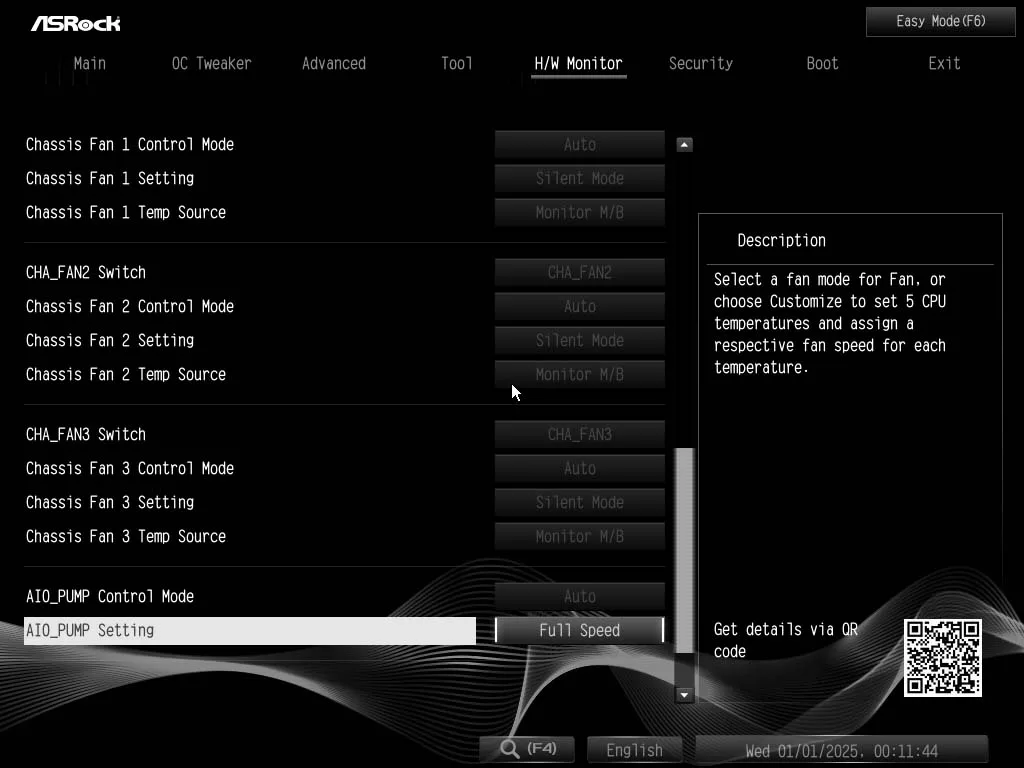This screenshot has width=1024, height=768.
Task: Open the Main tab
Action: click(x=89, y=63)
